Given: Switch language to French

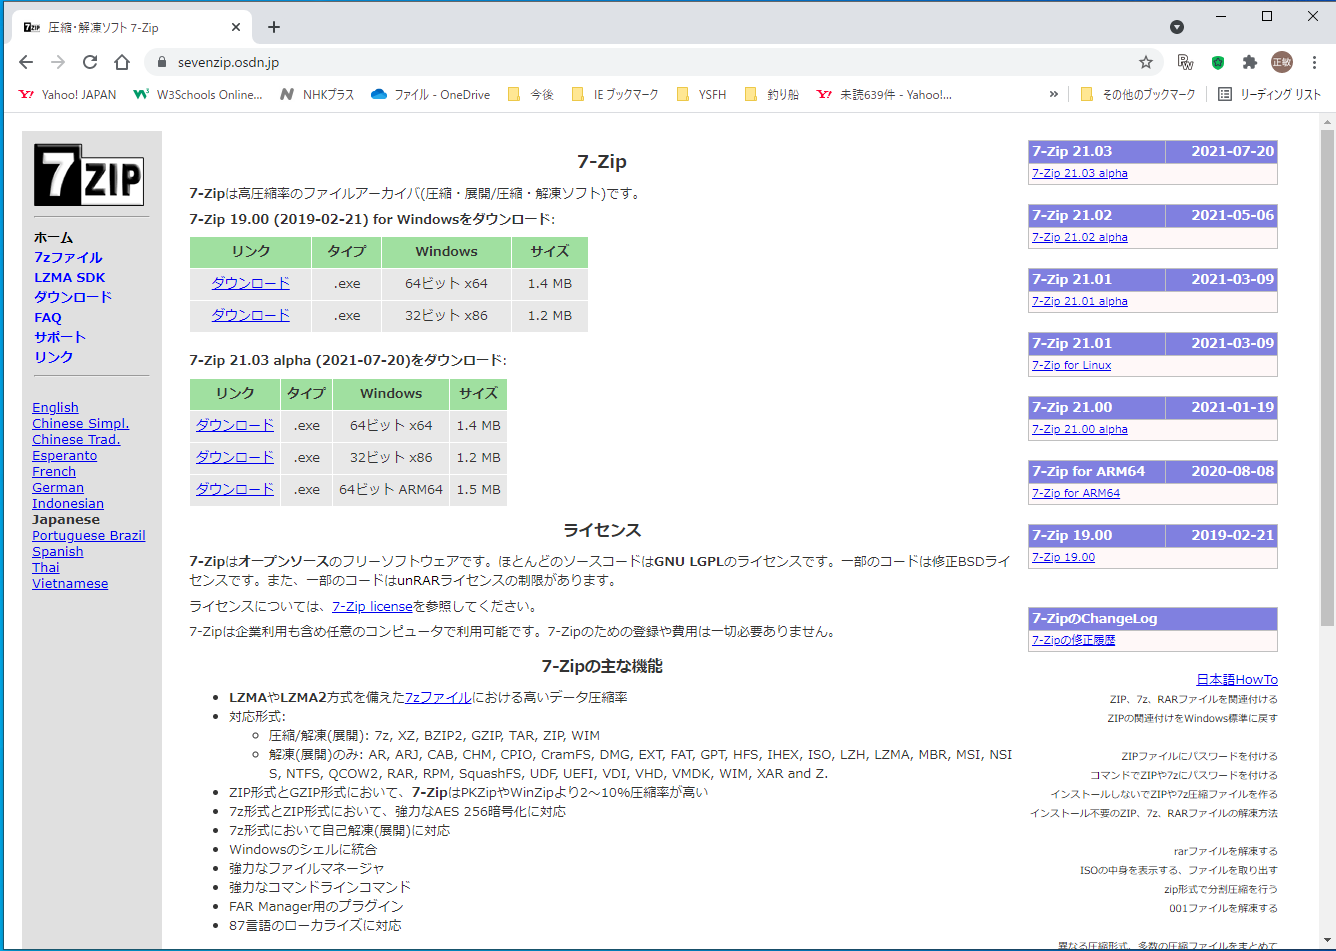Looking at the screenshot, I should pyautogui.click(x=54, y=472).
